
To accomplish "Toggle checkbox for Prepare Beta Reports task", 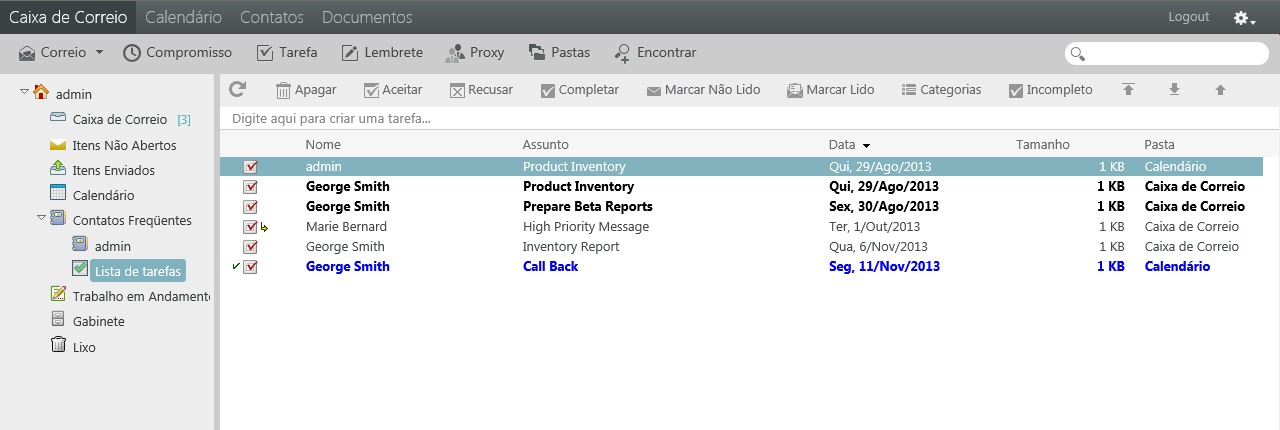I will [x=251, y=207].
